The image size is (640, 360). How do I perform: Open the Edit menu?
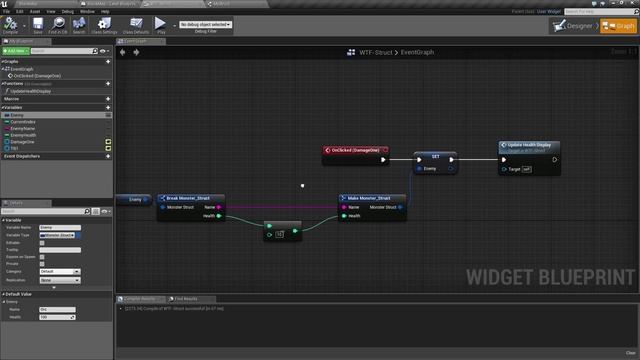coord(20,11)
